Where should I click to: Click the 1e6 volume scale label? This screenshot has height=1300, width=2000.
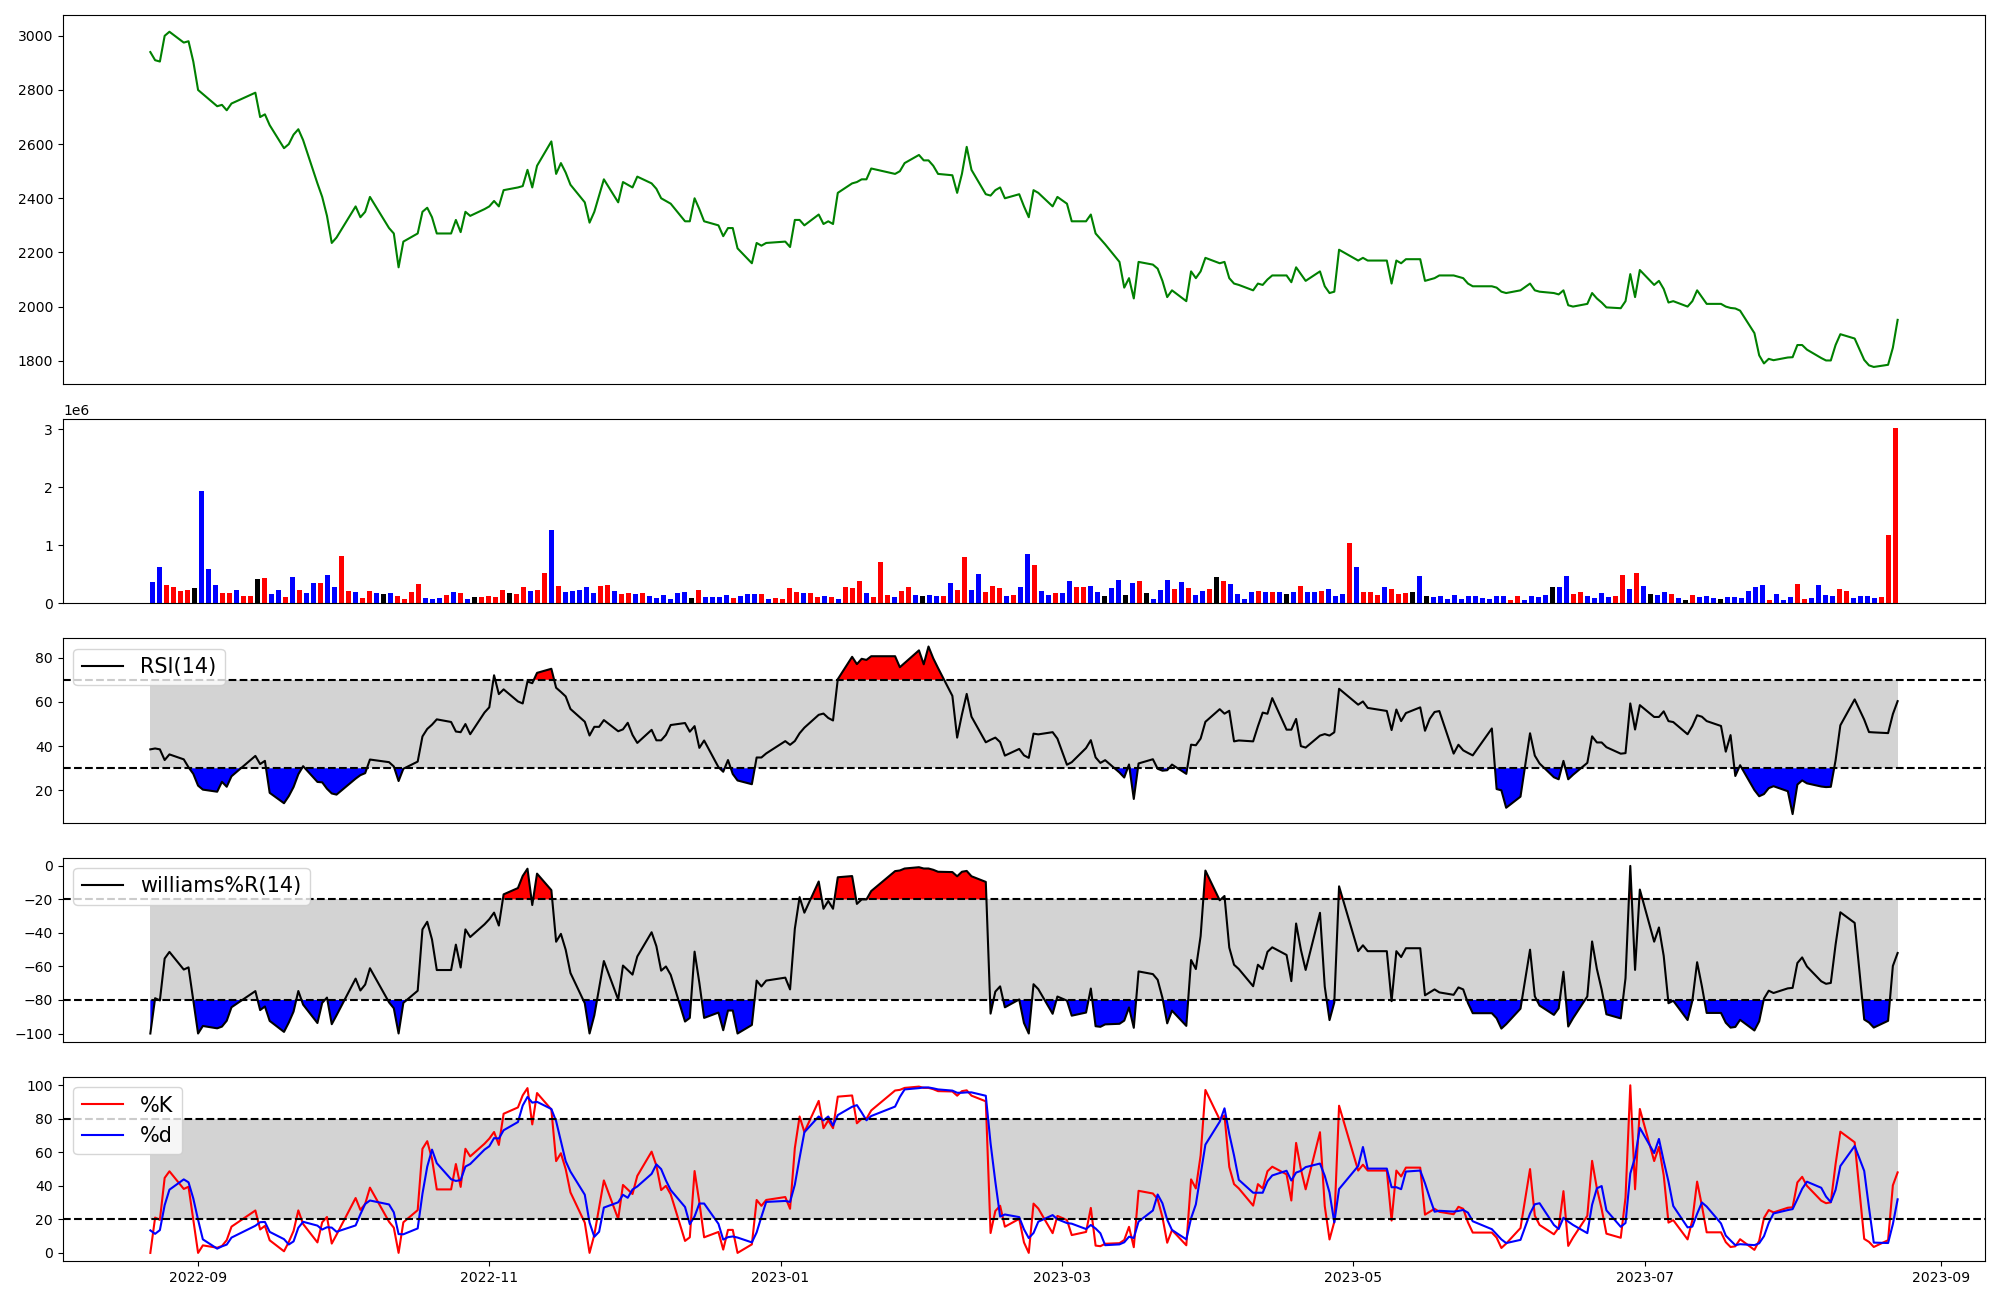click(x=77, y=411)
